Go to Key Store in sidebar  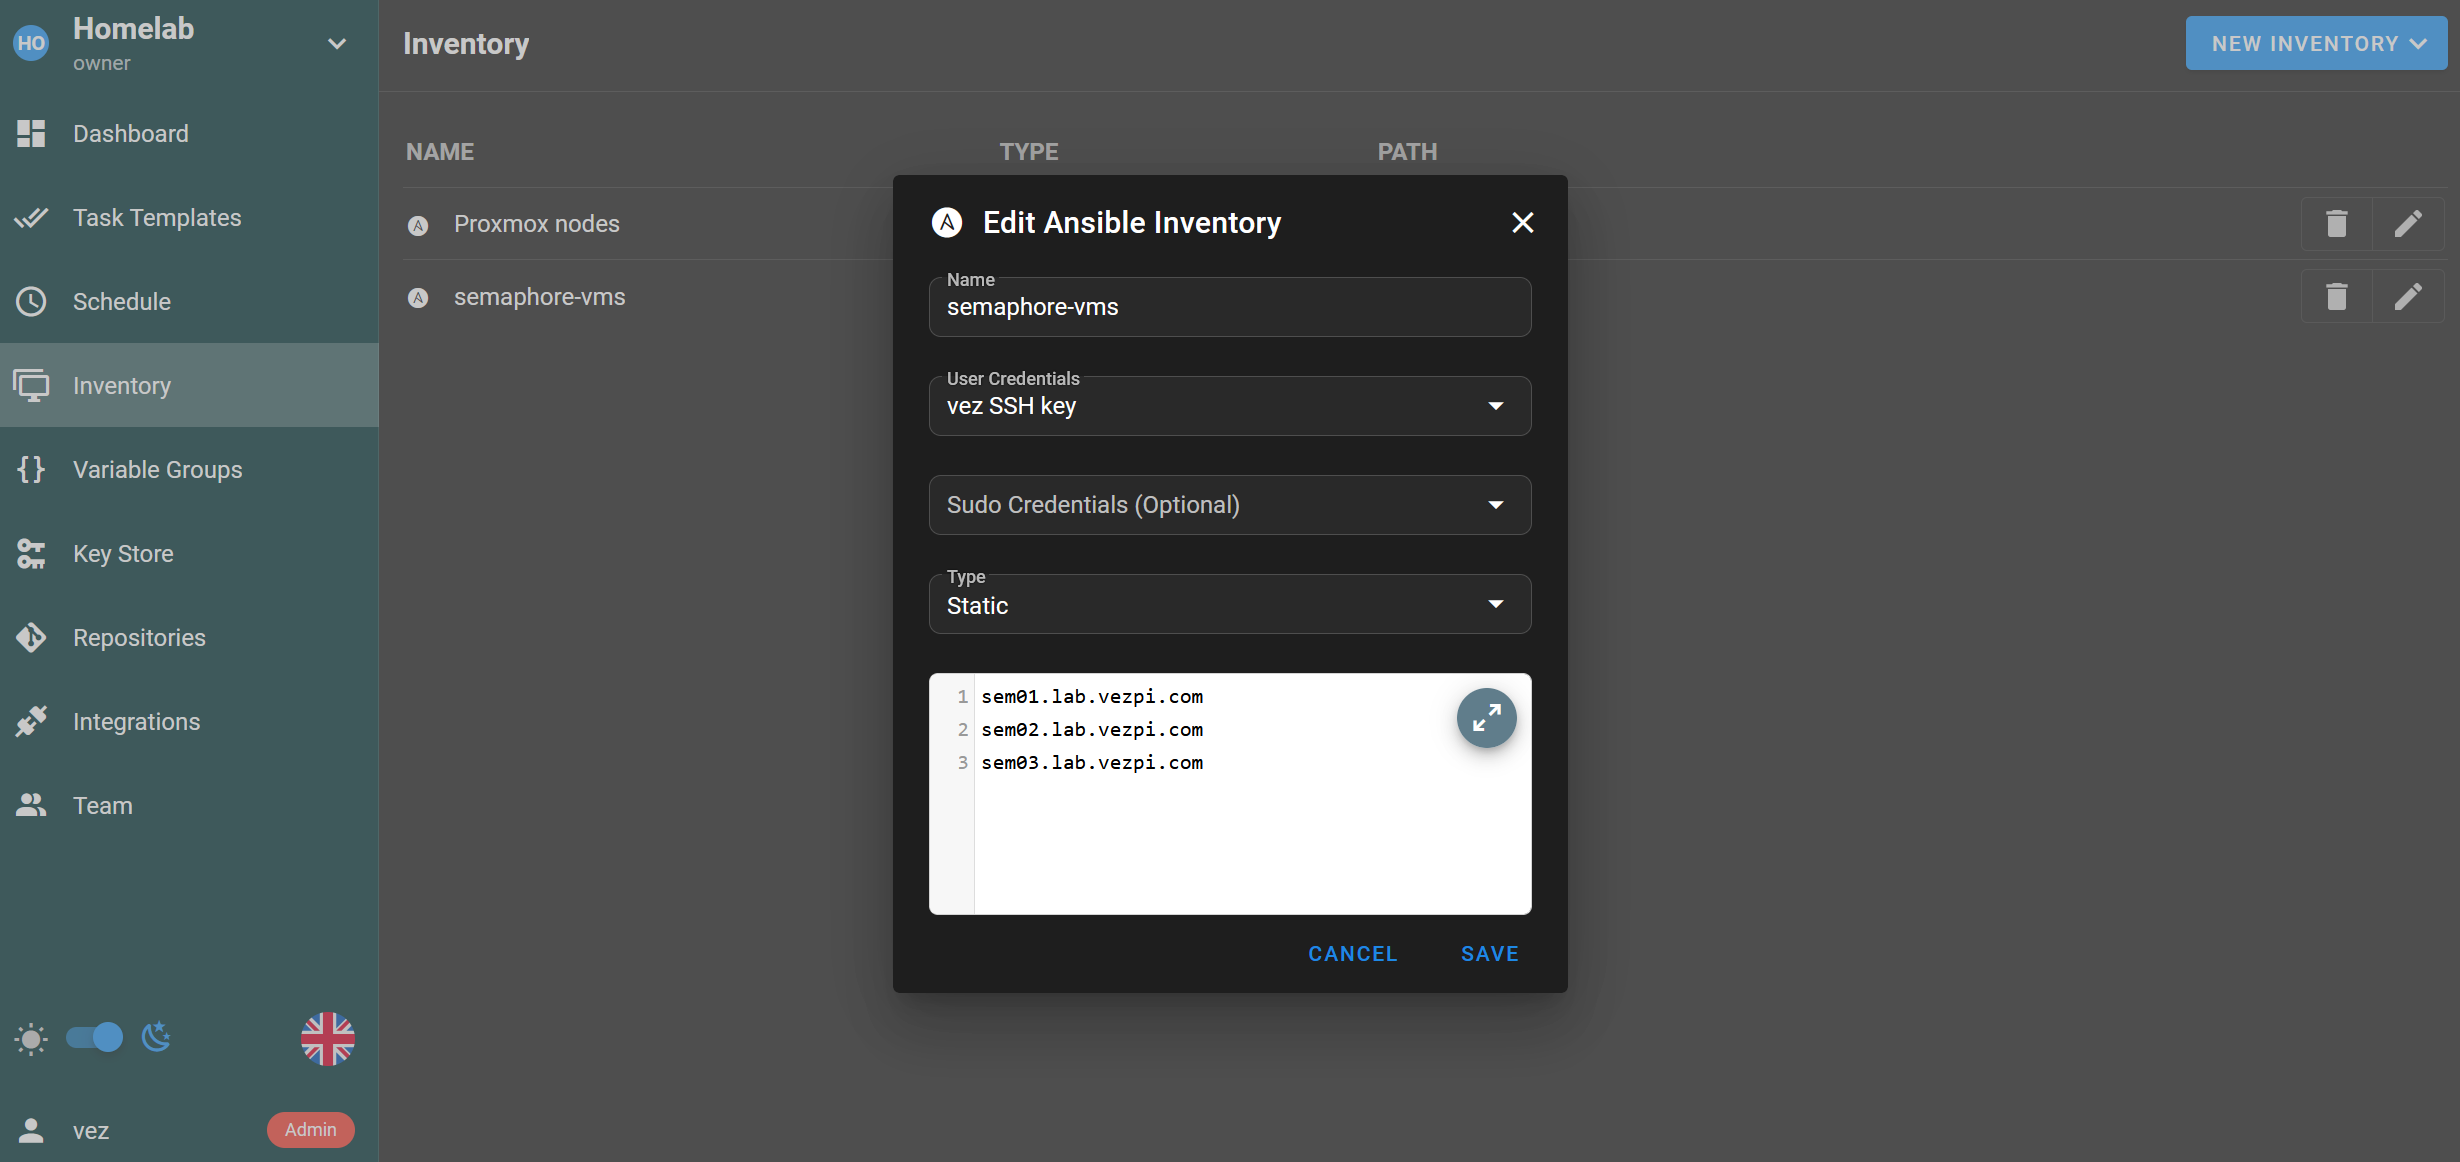coord(123,554)
